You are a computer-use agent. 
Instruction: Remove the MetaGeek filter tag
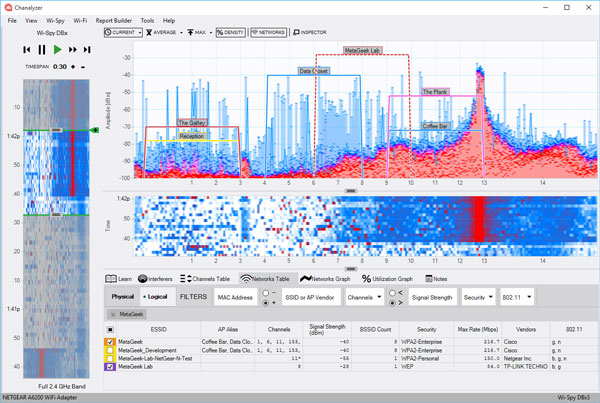113,315
